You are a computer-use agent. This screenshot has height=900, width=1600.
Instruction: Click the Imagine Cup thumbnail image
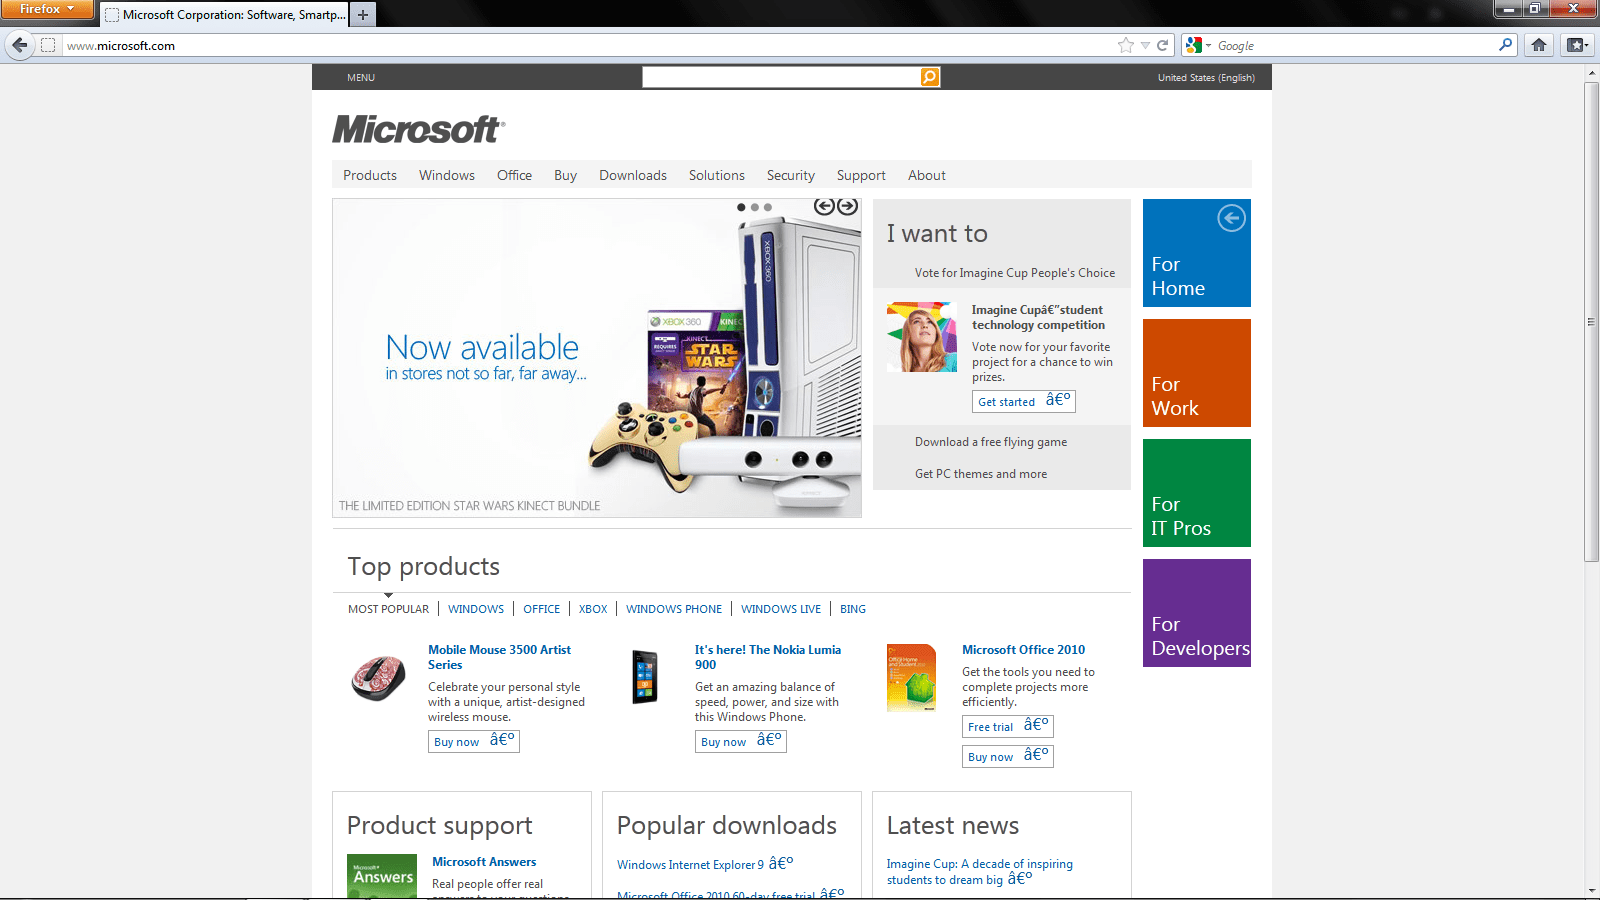922,337
